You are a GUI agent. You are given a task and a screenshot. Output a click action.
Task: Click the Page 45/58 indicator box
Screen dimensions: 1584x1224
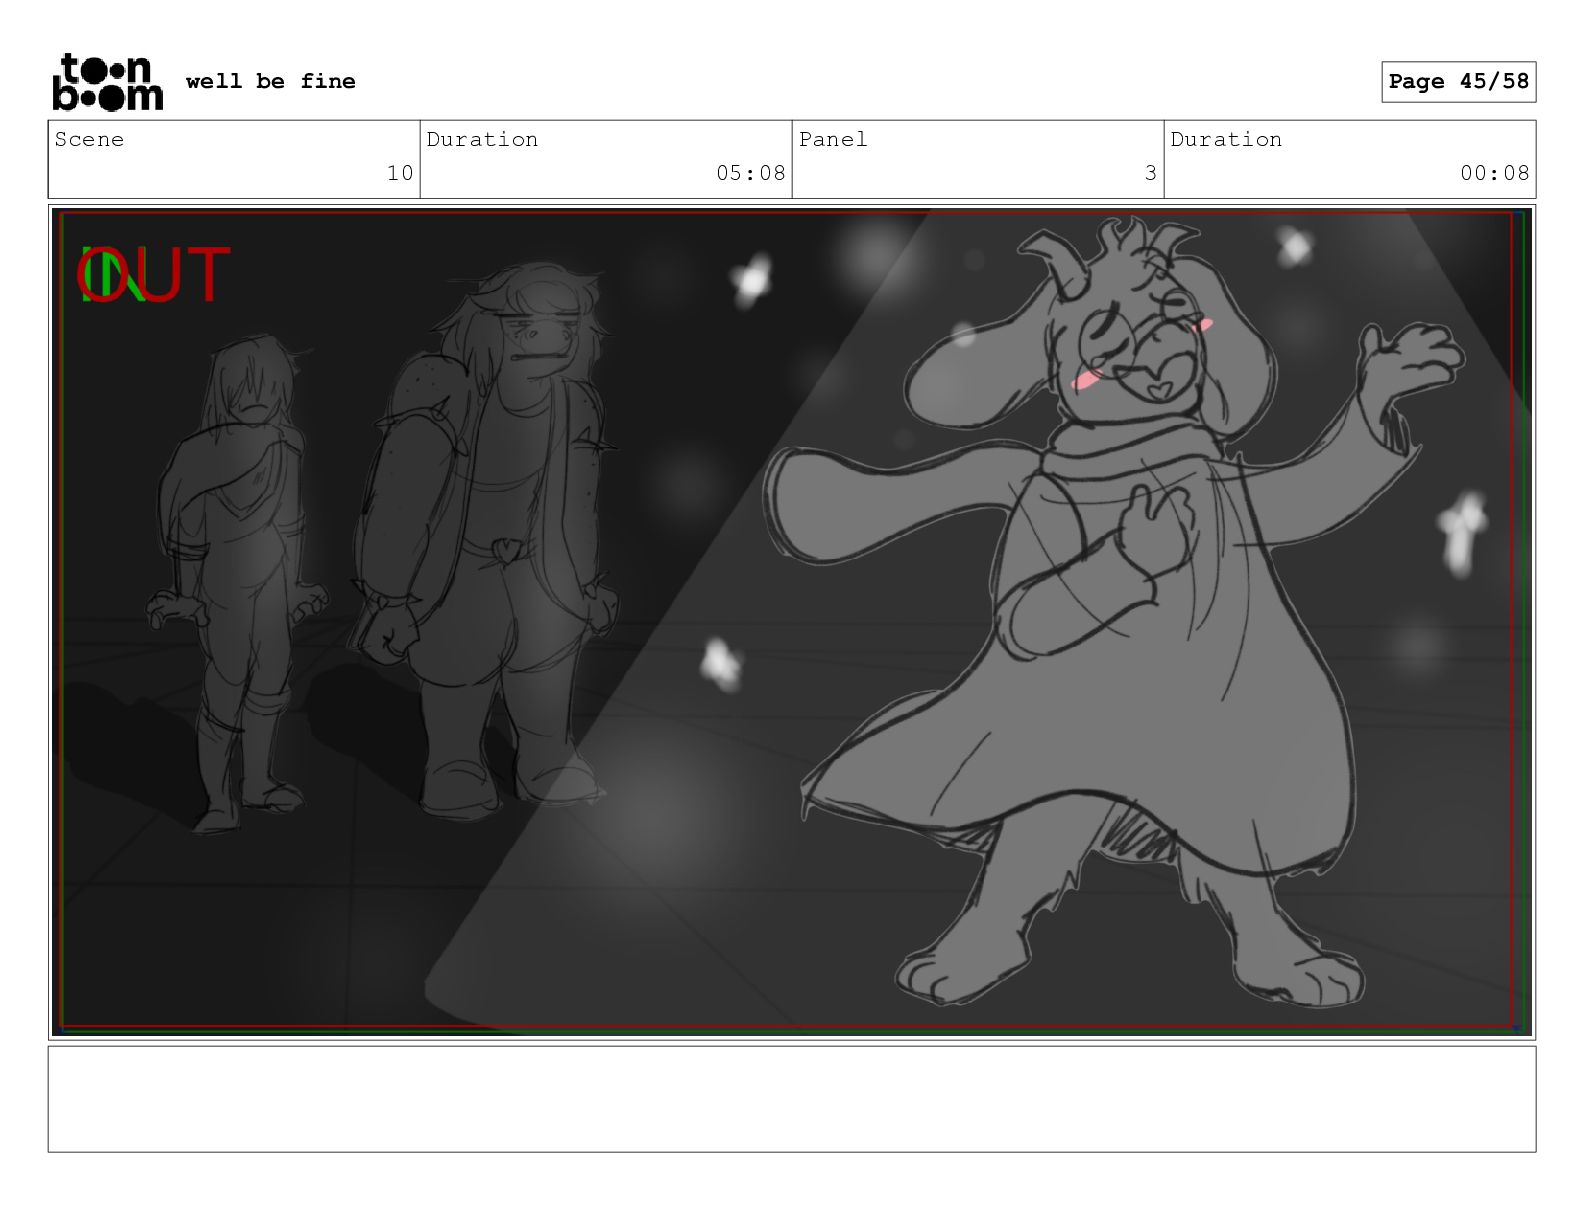1458,82
